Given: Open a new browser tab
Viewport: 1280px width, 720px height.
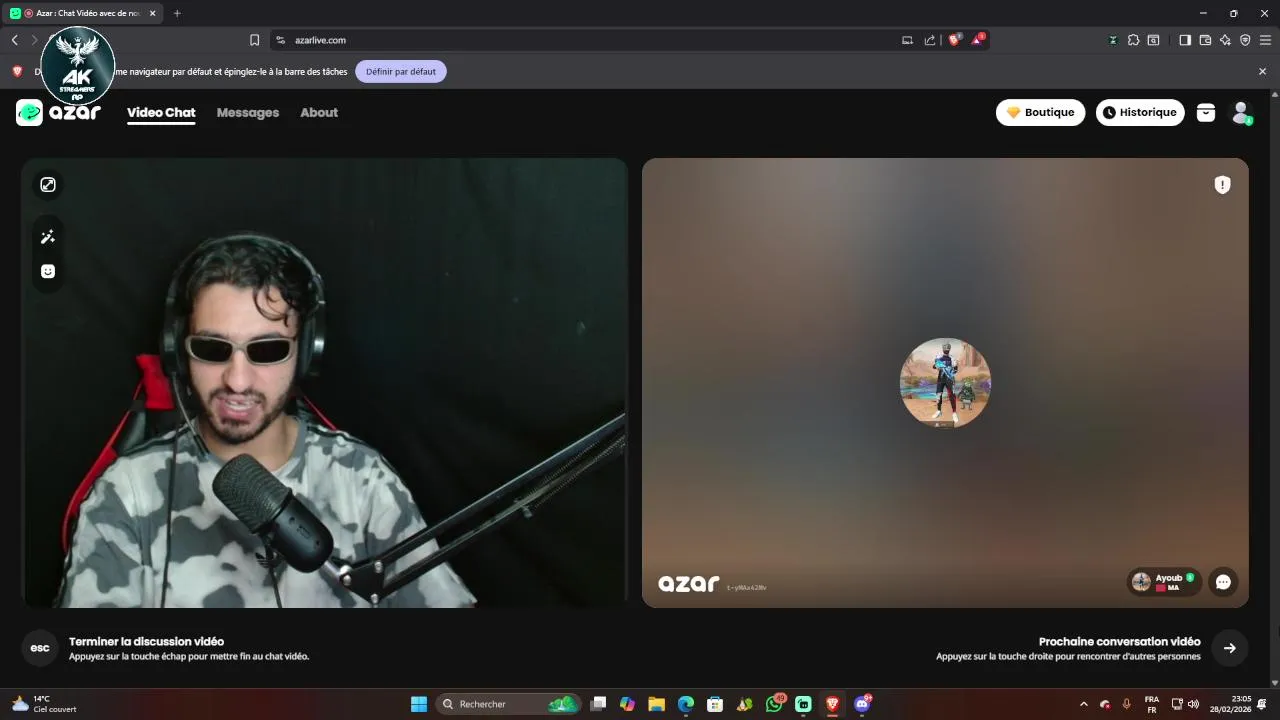Looking at the screenshot, I should pos(177,13).
